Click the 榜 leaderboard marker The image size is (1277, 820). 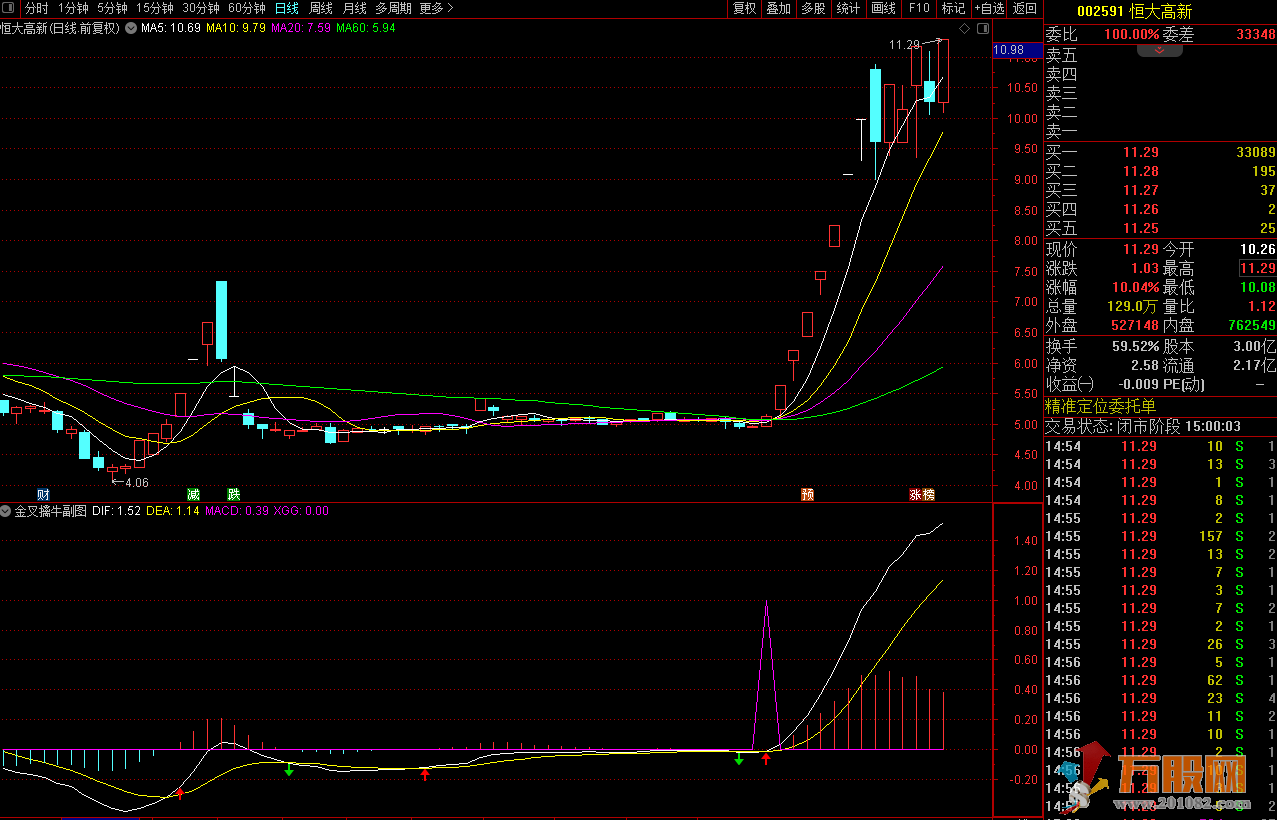pyautogui.click(x=928, y=494)
